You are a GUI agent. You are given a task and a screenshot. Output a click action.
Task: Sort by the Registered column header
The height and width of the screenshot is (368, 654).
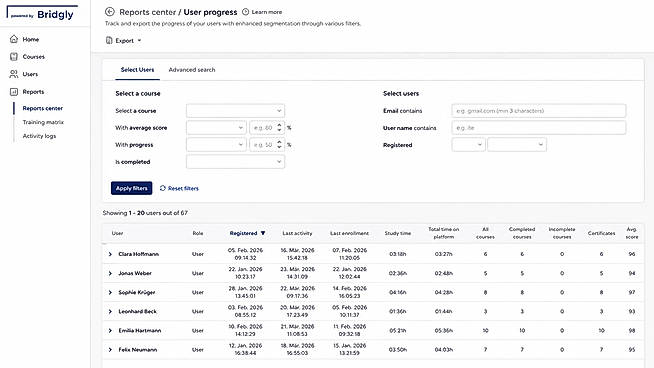click(247, 233)
